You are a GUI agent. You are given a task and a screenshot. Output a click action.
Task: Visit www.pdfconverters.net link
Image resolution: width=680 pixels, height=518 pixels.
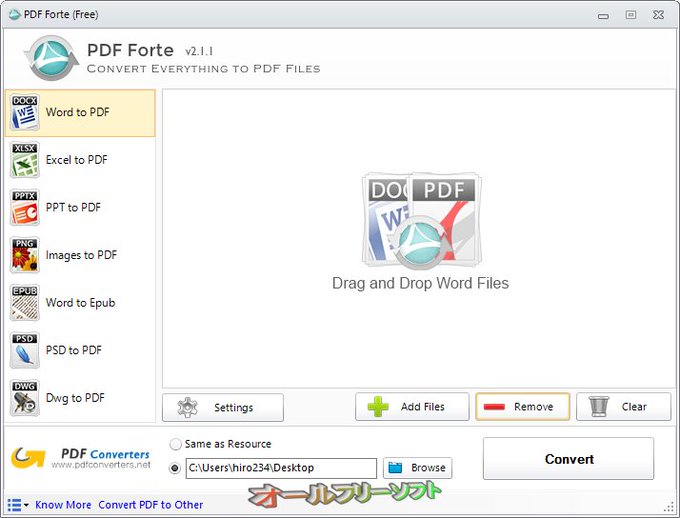pyautogui.click(x=101, y=465)
